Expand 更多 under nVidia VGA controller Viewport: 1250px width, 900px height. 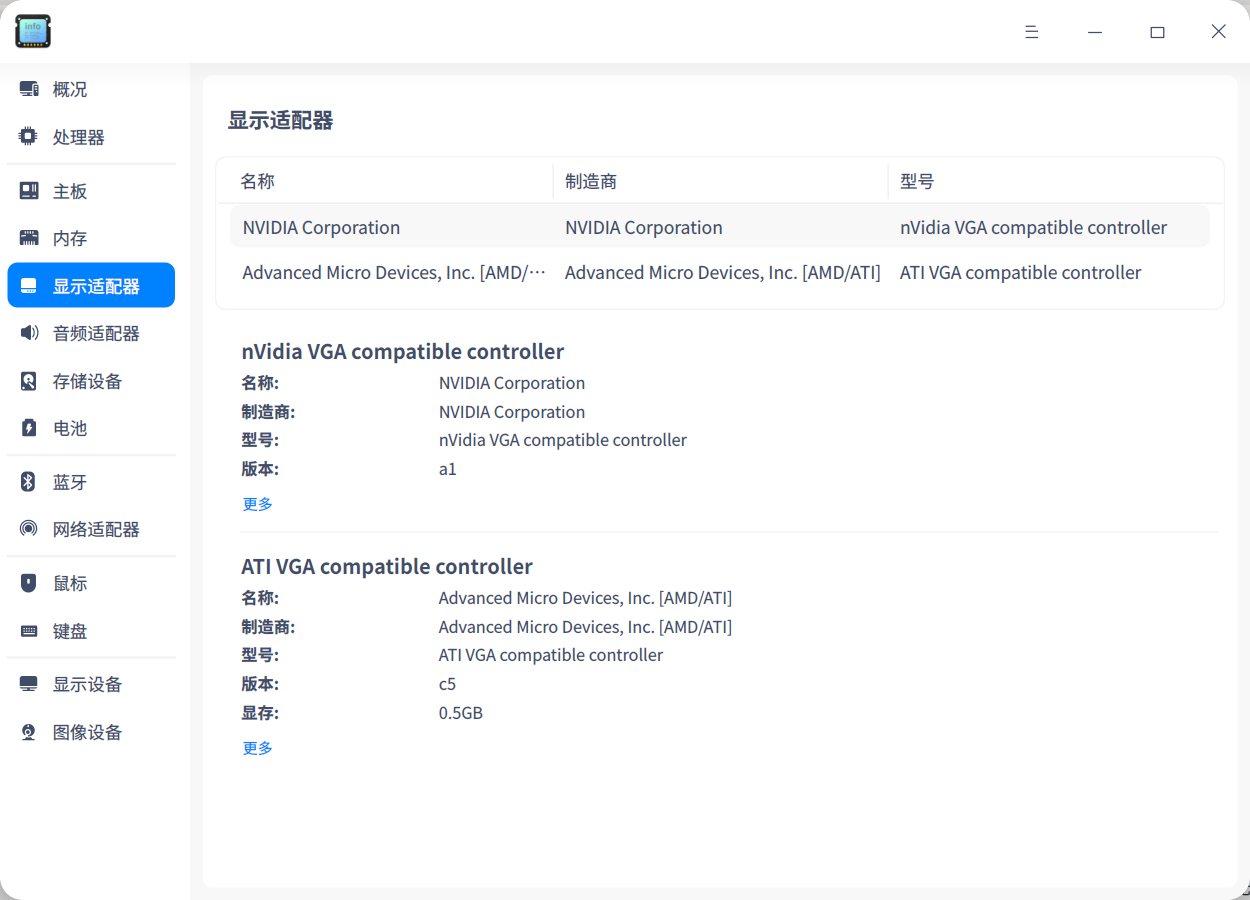[x=258, y=504]
